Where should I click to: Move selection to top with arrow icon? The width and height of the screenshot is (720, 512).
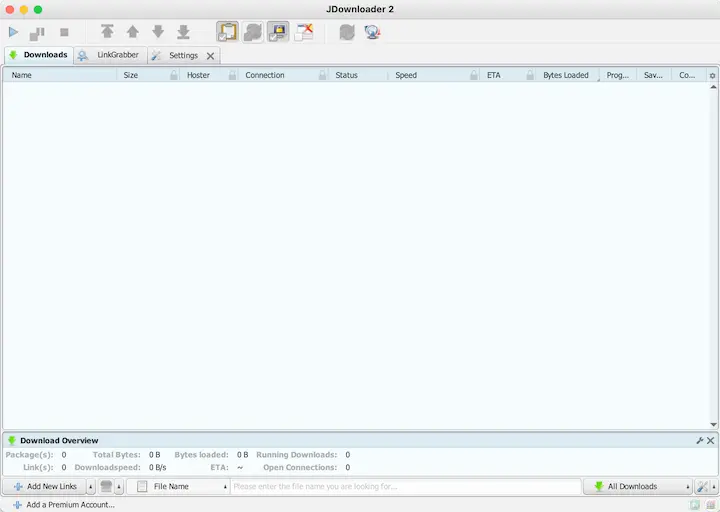[x=107, y=32]
